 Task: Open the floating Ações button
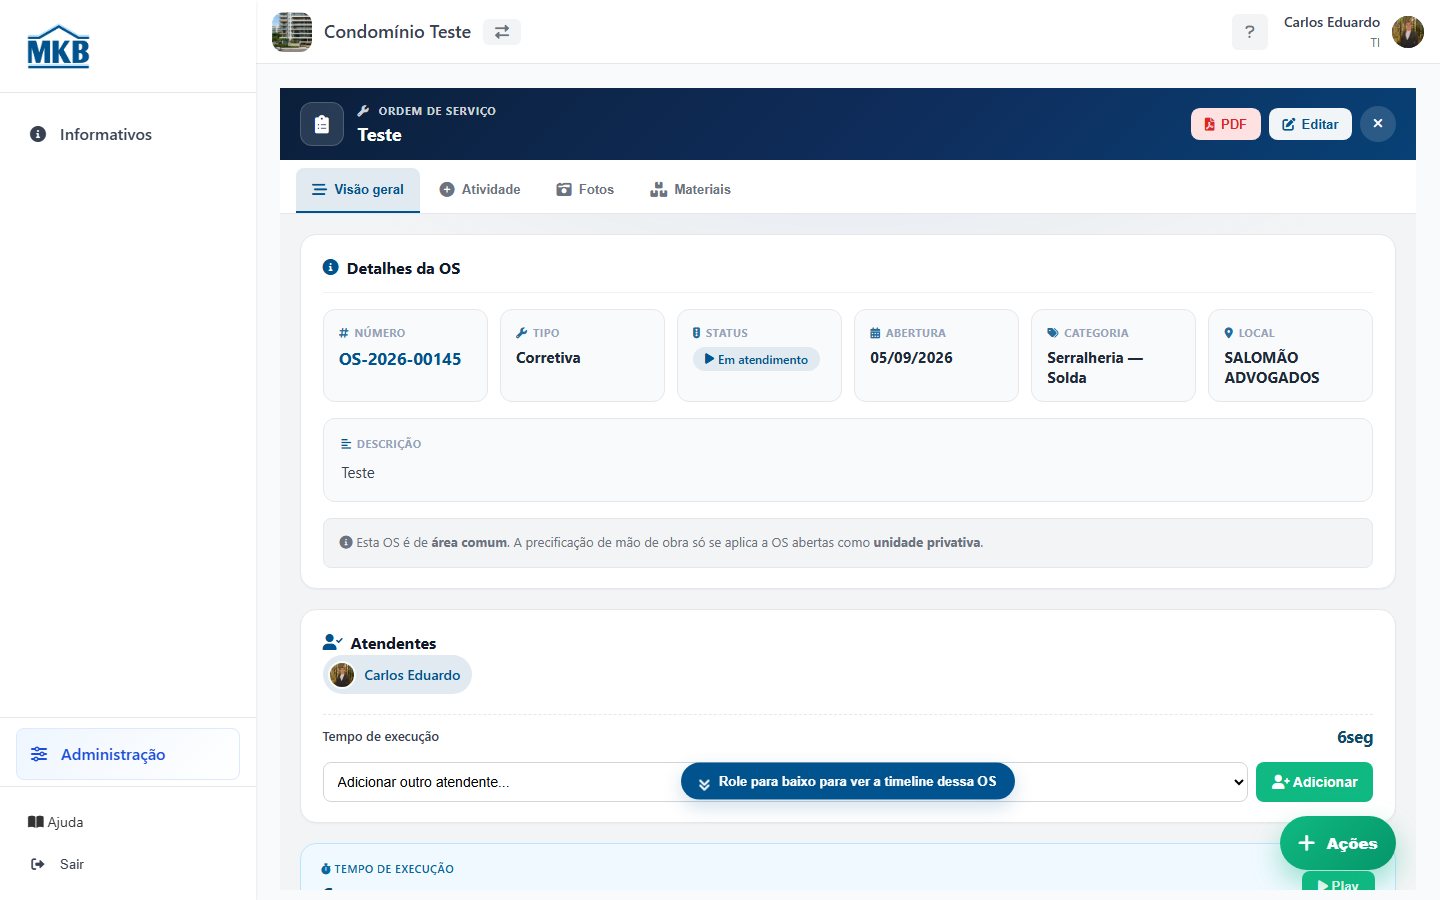pyautogui.click(x=1338, y=843)
